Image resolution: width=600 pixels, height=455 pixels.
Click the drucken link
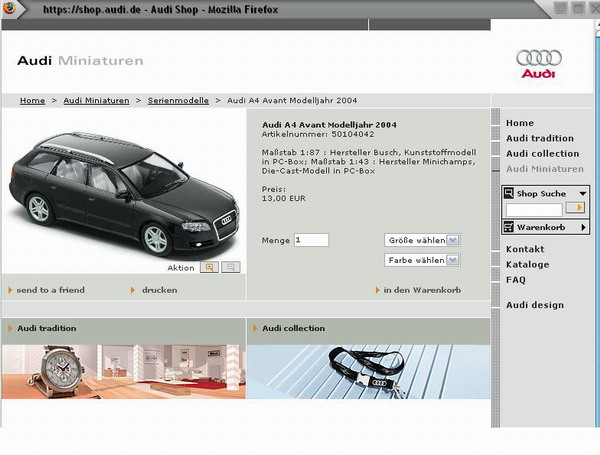(160, 290)
